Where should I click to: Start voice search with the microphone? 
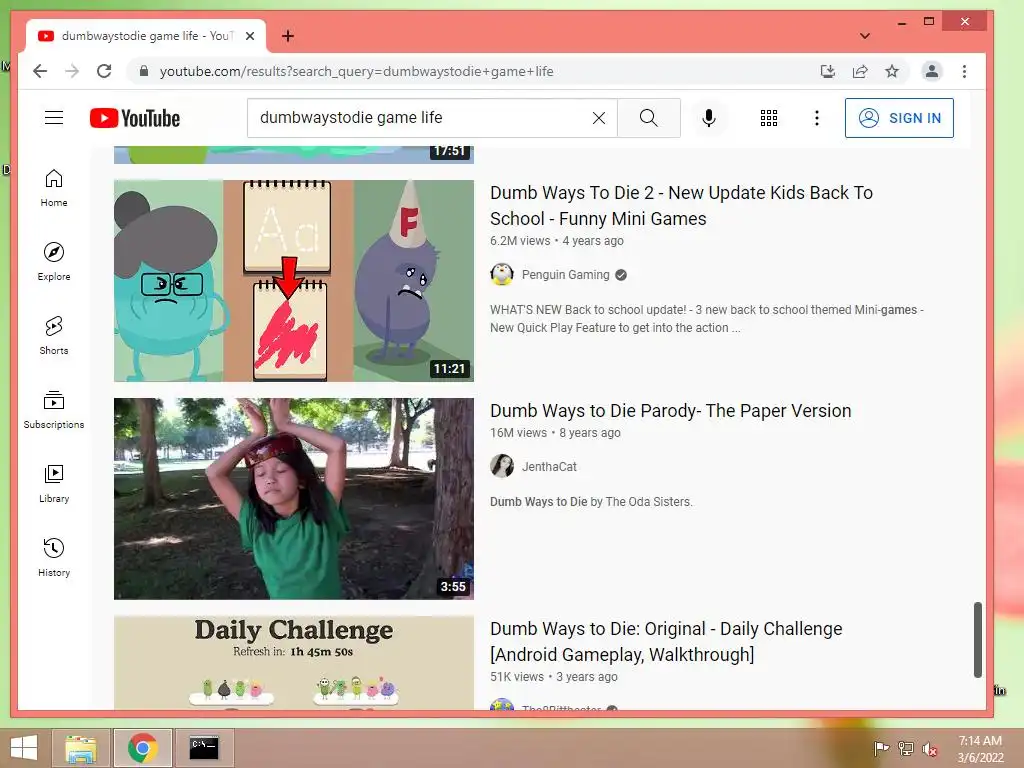pos(709,118)
